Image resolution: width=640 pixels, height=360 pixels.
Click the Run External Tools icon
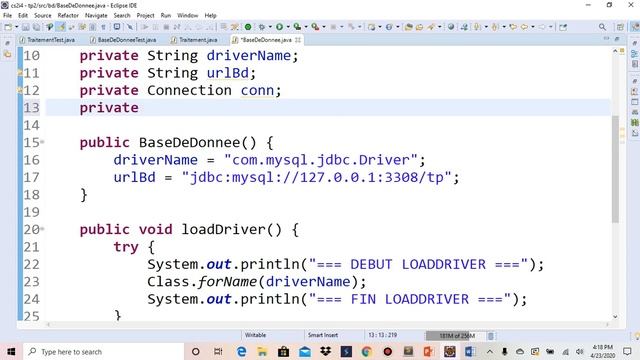pyautogui.click(x=315, y=27)
